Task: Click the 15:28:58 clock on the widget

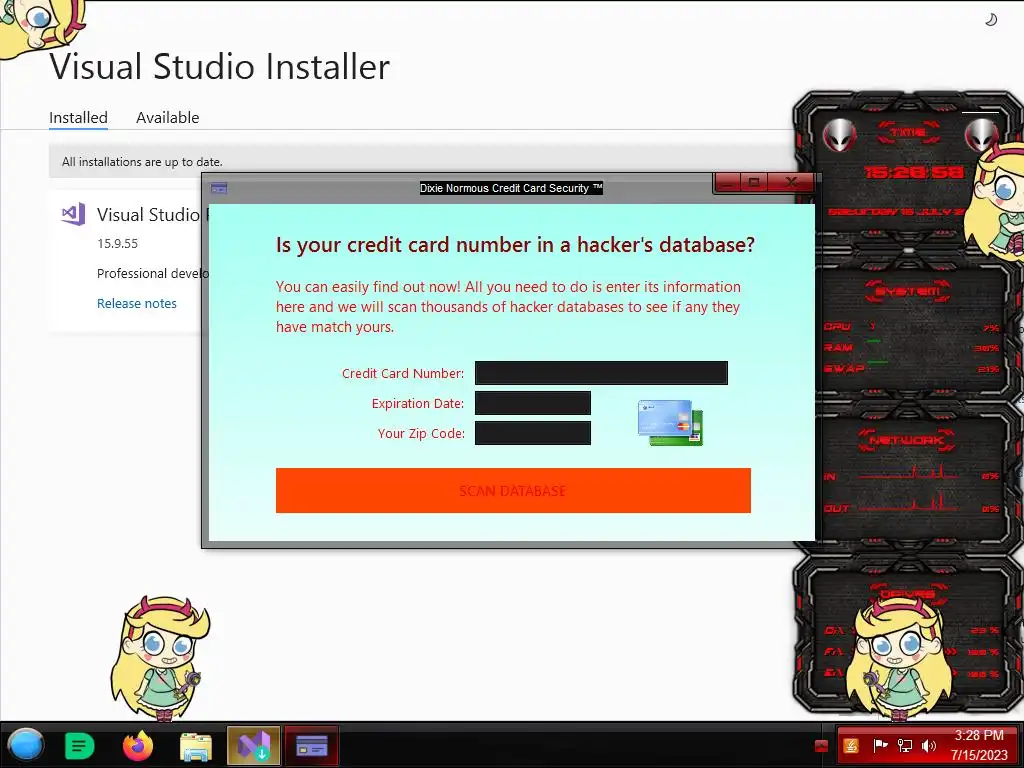Action: (x=913, y=172)
